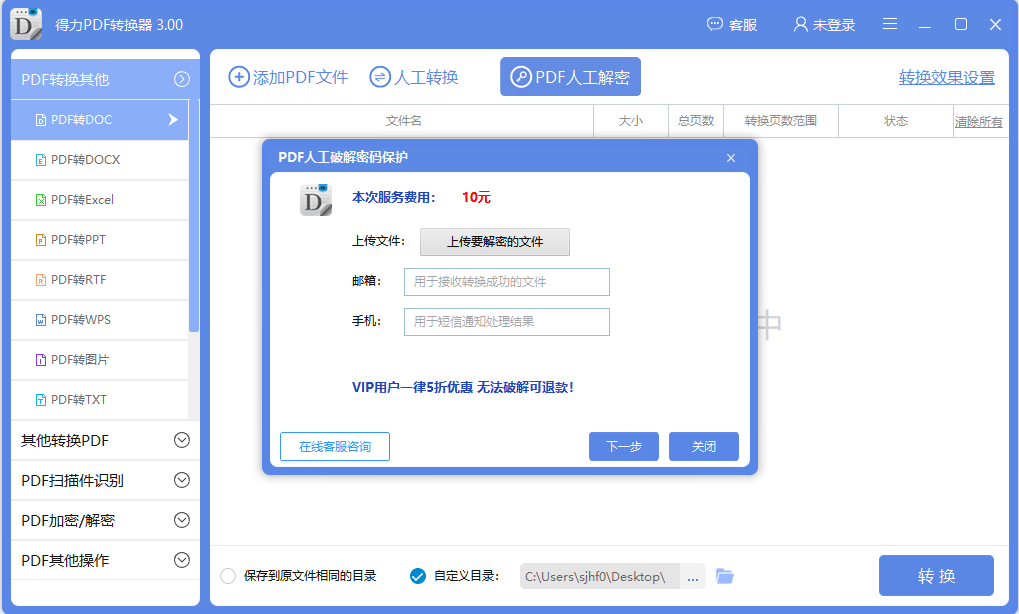Select PDF转Excel in the sidebar
The image size is (1019, 614).
[99, 199]
